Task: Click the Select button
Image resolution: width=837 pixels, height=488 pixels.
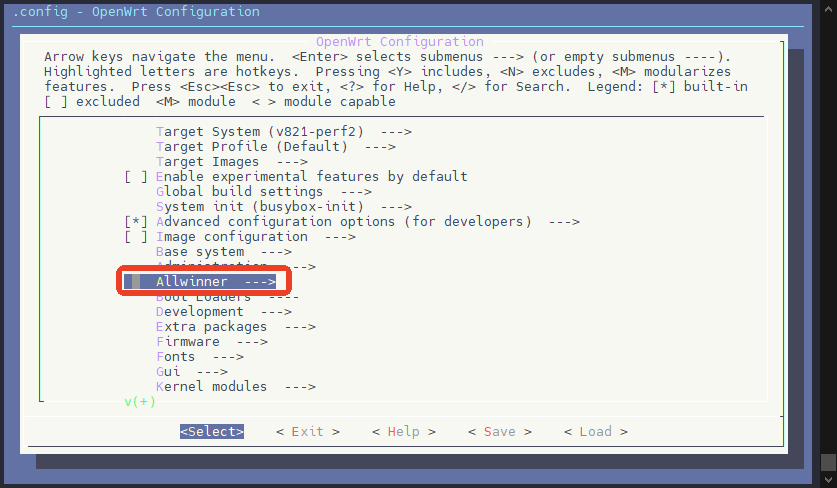Action: (212, 431)
